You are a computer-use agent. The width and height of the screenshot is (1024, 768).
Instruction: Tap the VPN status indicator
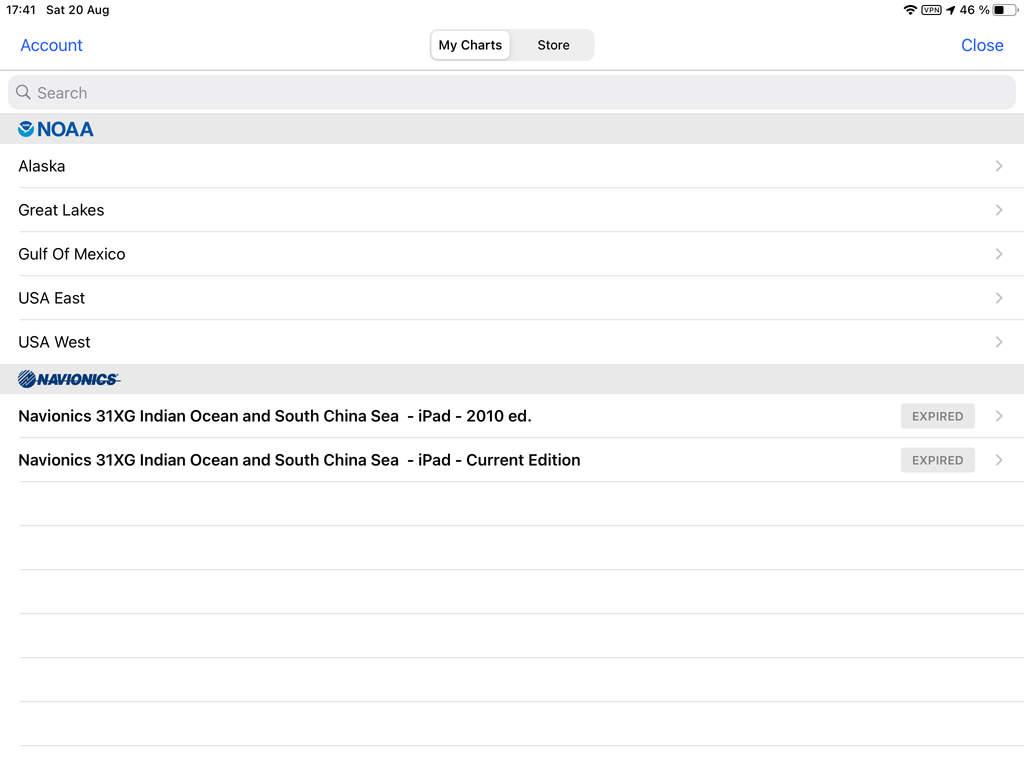click(931, 10)
